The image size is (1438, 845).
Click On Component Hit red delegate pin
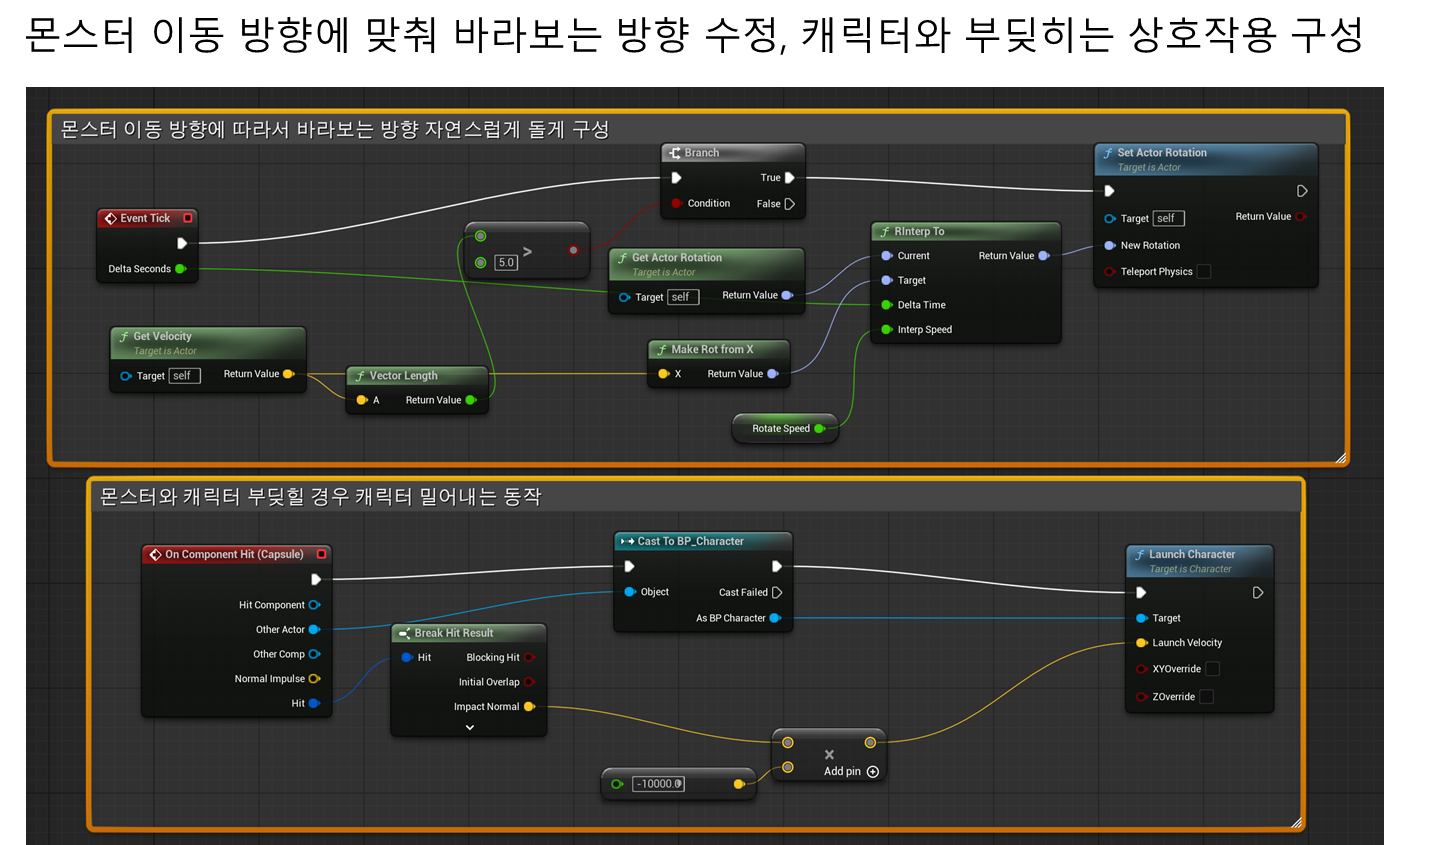point(321,554)
